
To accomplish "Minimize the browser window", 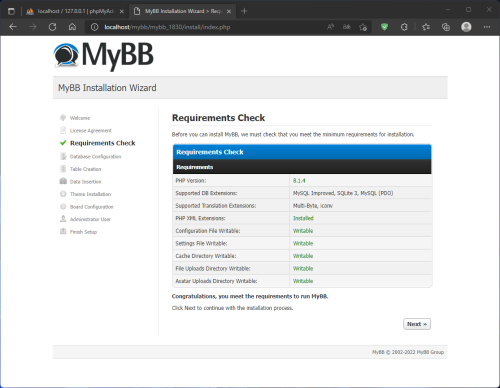I will point(448,10).
